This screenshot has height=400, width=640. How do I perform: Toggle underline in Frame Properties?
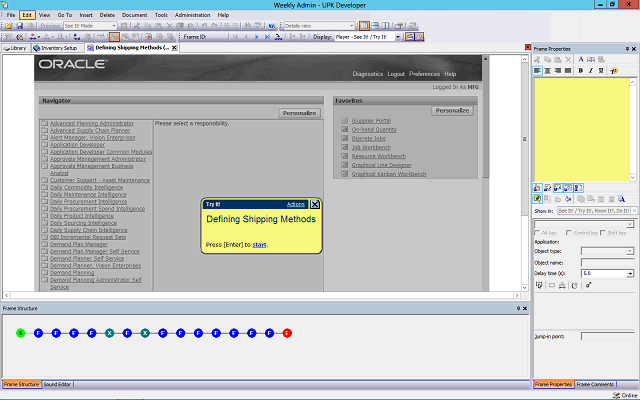[x=601, y=71]
